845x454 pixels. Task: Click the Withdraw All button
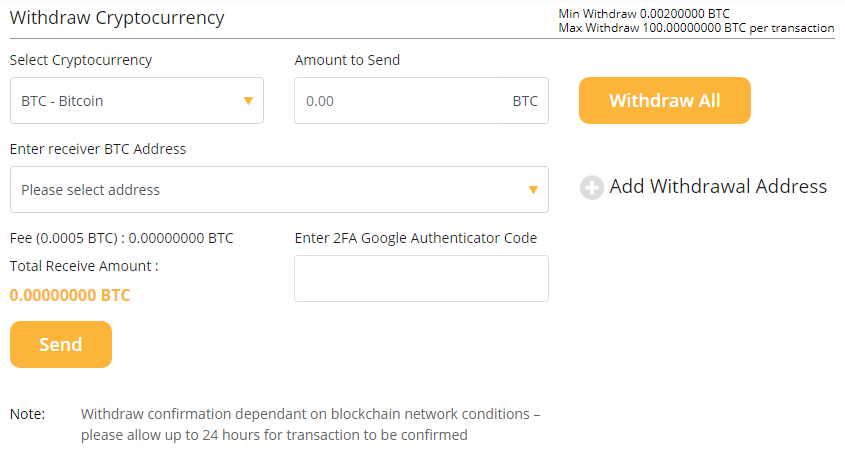click(664, 100)
